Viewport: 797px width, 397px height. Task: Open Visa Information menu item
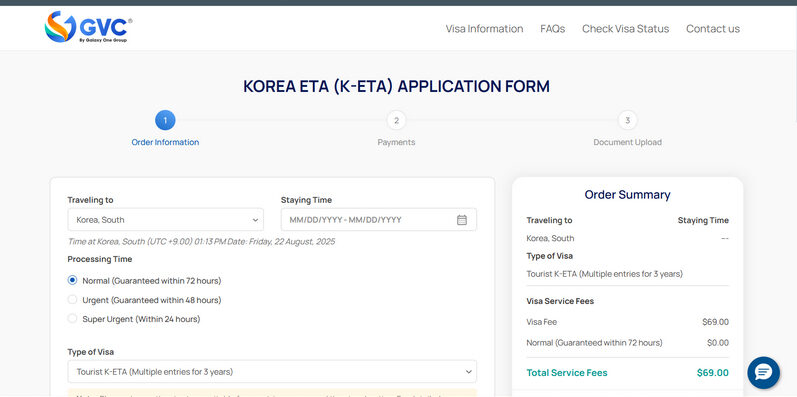484,29
